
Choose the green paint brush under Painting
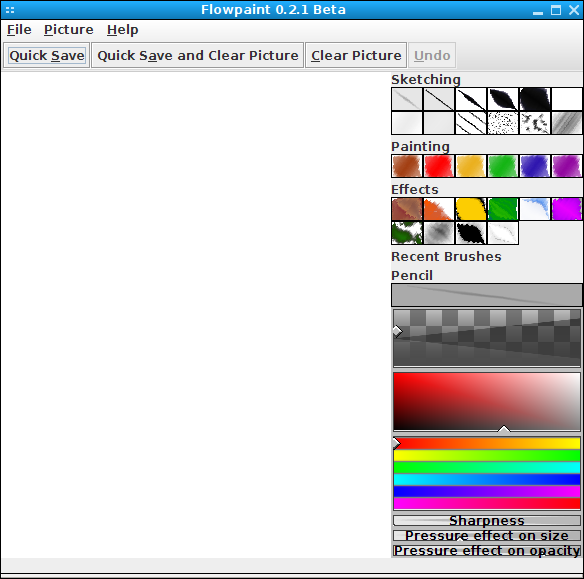click(x=503, y=166)
